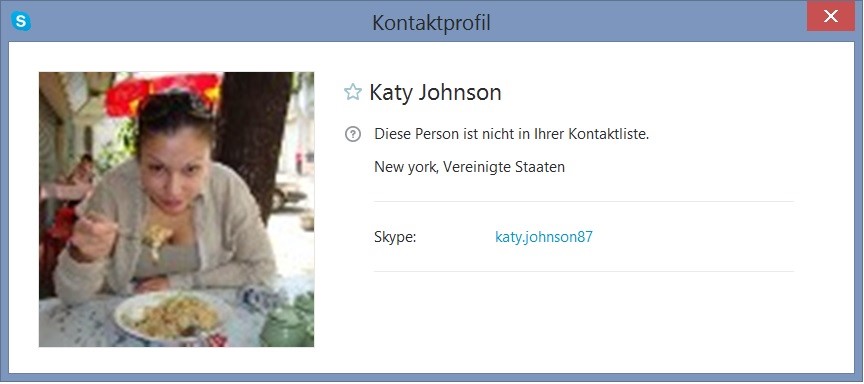Click the Kontaktprofil window title
The image size is (864, 384).
coord(431,23)
